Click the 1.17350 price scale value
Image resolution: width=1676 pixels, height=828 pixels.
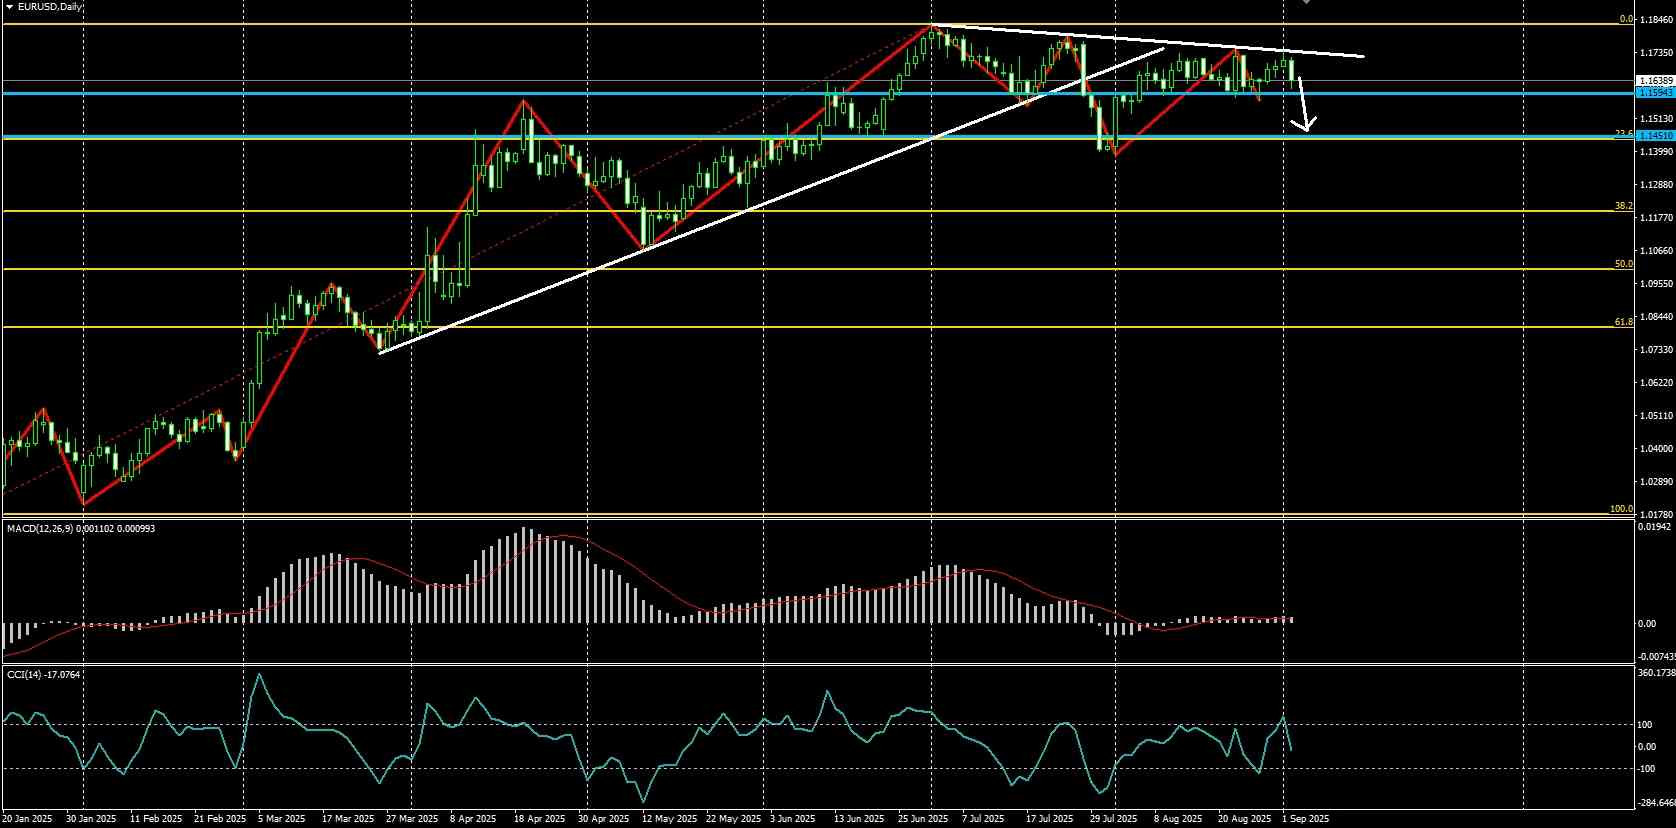(x=1655, y=52)
